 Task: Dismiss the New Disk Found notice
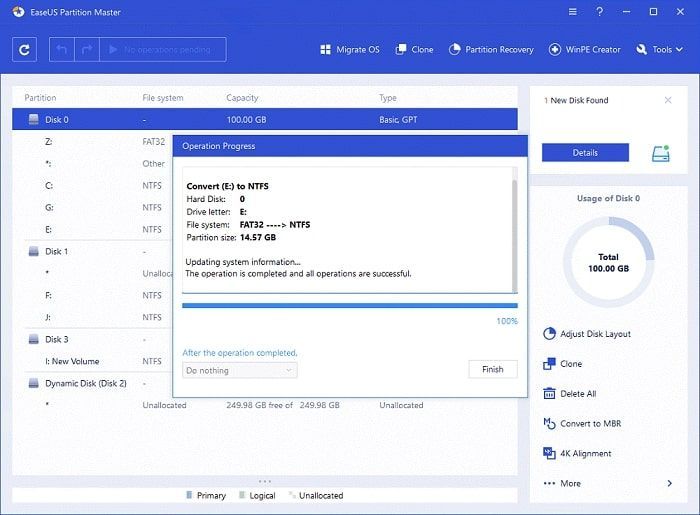(x=668, y=100)
